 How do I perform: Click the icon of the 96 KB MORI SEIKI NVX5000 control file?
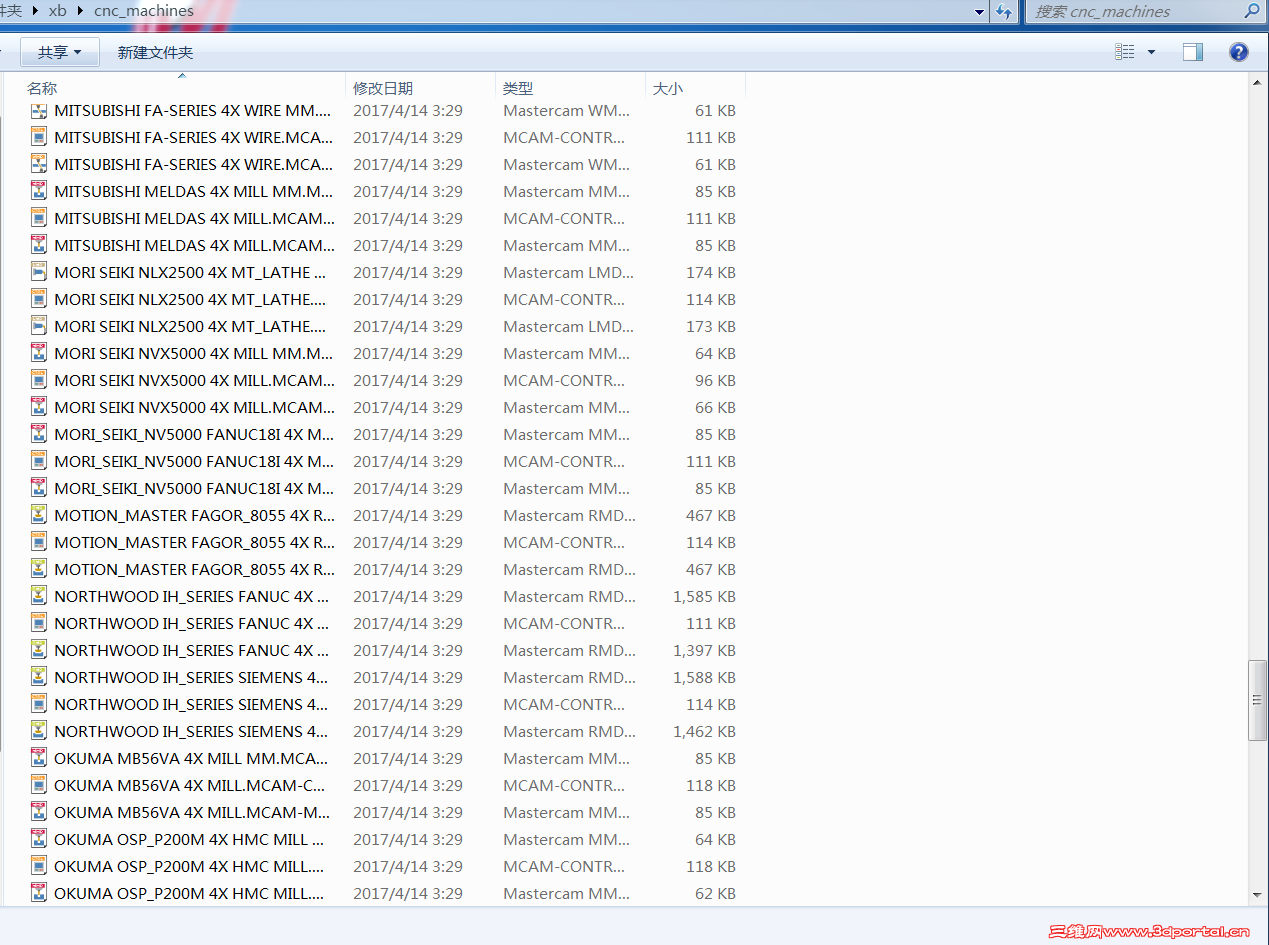(x=38, y=380)
